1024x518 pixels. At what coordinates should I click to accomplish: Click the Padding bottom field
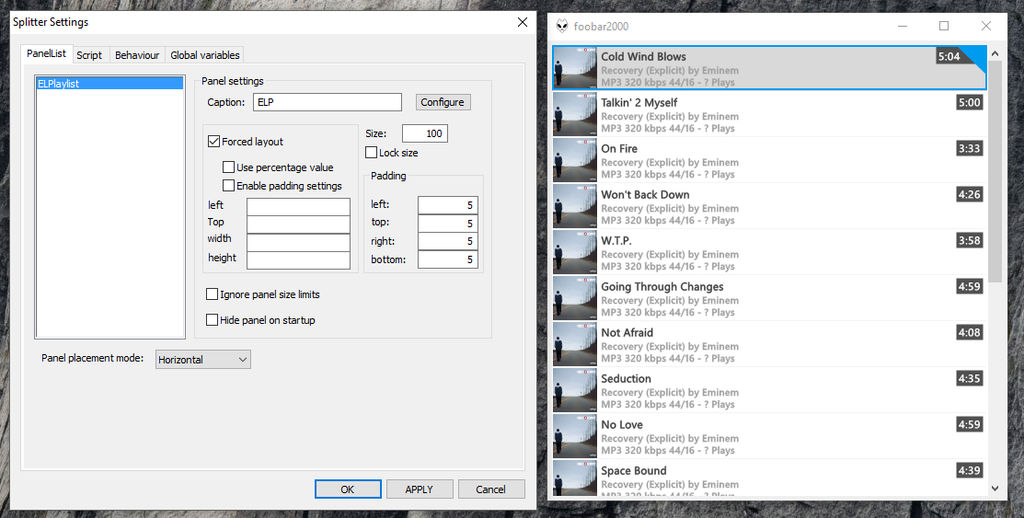click(x=448, y=259)
